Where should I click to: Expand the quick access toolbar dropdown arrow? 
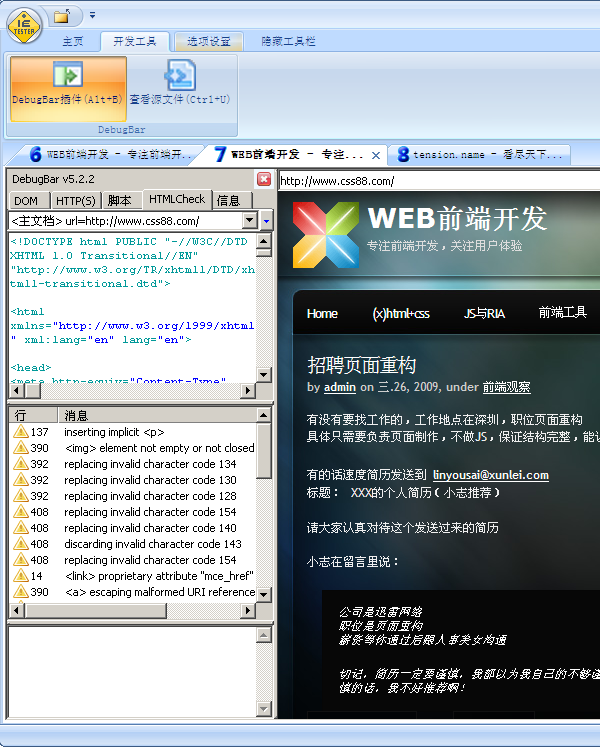click(93, 16)
